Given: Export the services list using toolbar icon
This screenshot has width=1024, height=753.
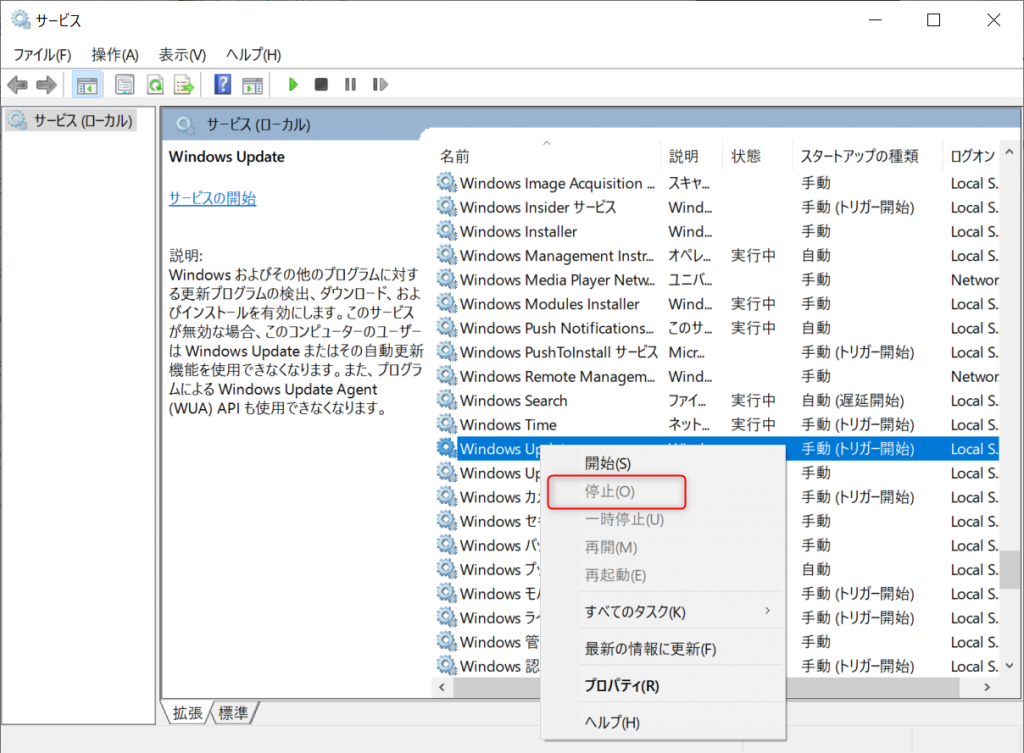Looking at the screenshot, I should click(x=184, y=84).
